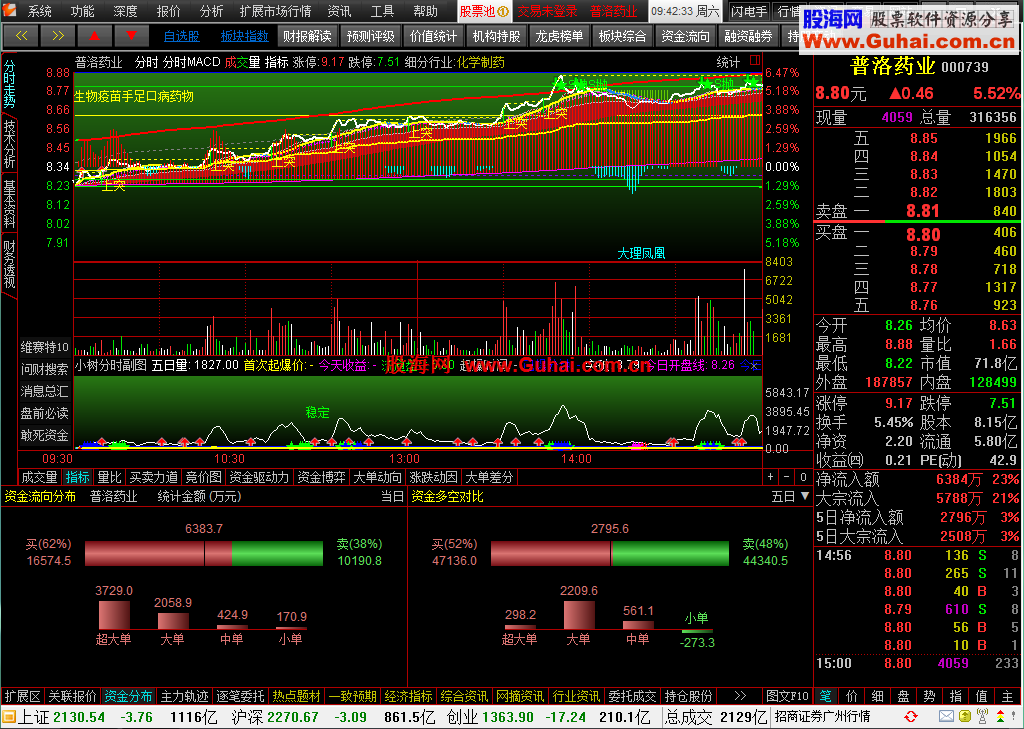The image size is (1024, 729).
Task: Click the small red square next to 统计
Action: (x=755, y=61)
